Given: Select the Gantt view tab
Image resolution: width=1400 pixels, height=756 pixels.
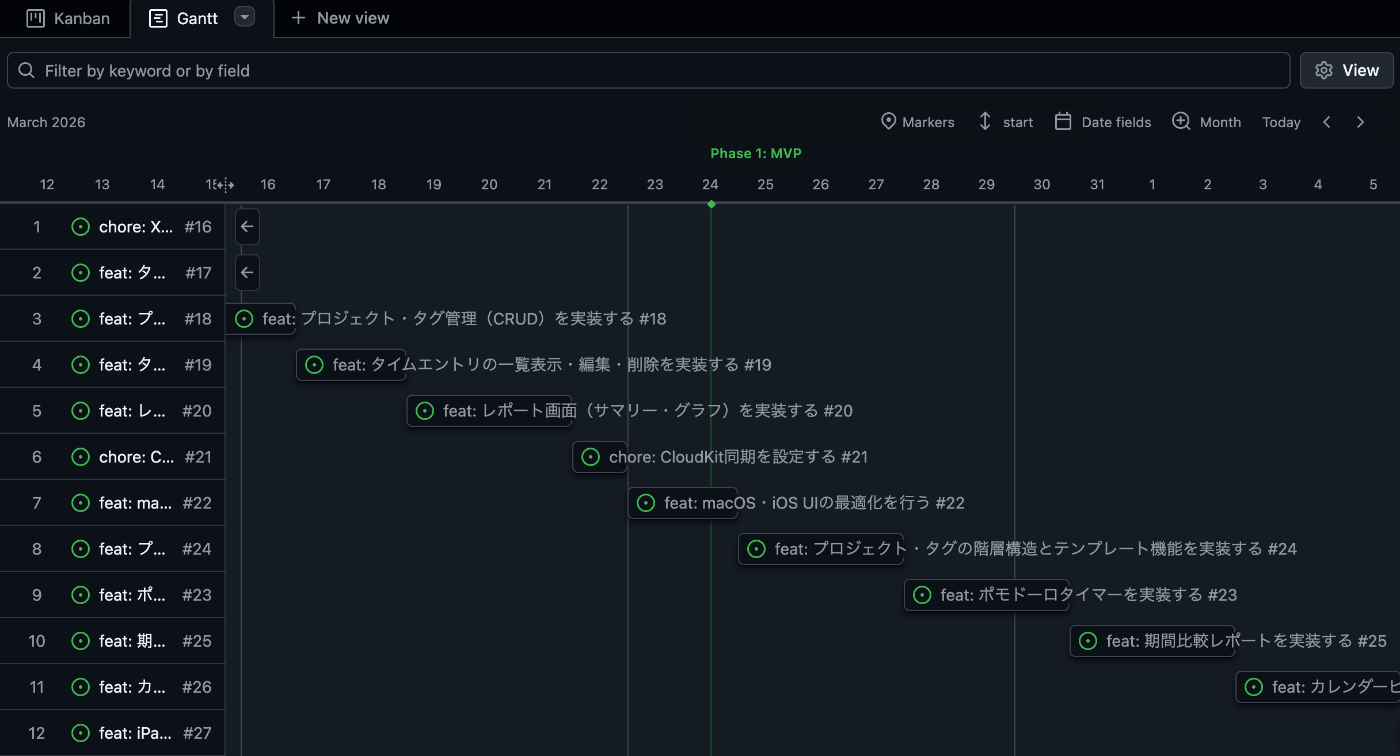Looking at the screenshot, I should pyautogui.click(x=183, y=18).
